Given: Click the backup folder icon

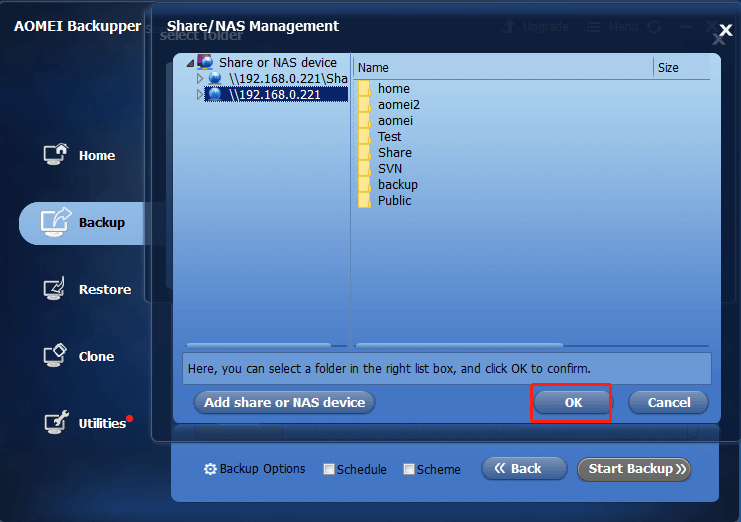Looking at the screenshot, I should 364,185.
